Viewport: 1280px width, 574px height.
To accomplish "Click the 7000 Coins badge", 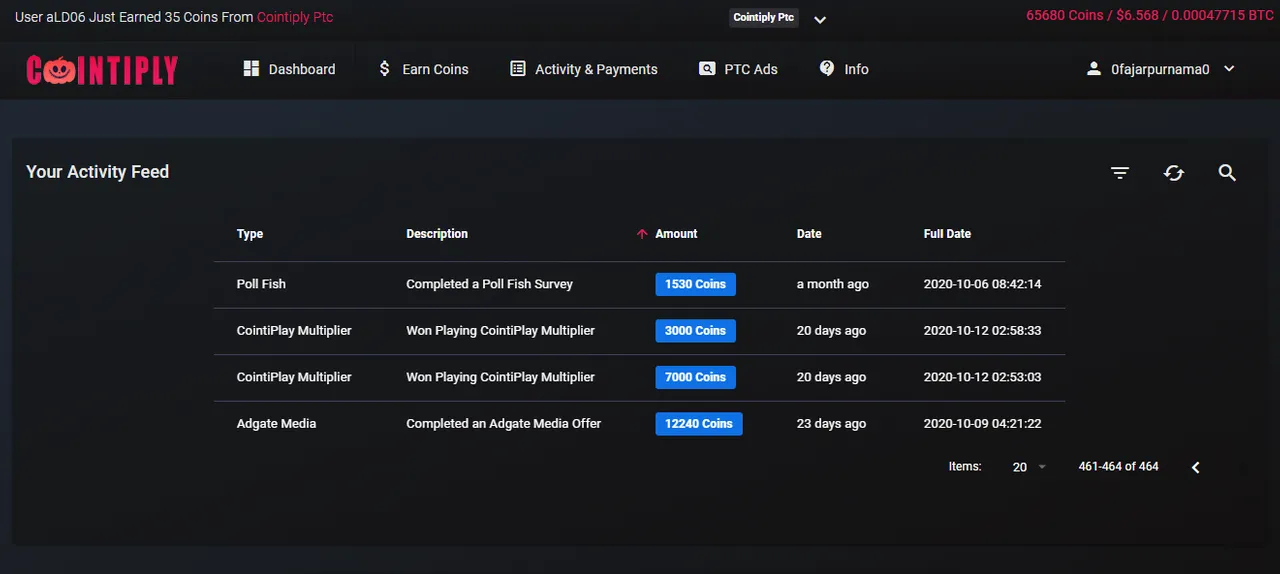I will coord(695,377).
